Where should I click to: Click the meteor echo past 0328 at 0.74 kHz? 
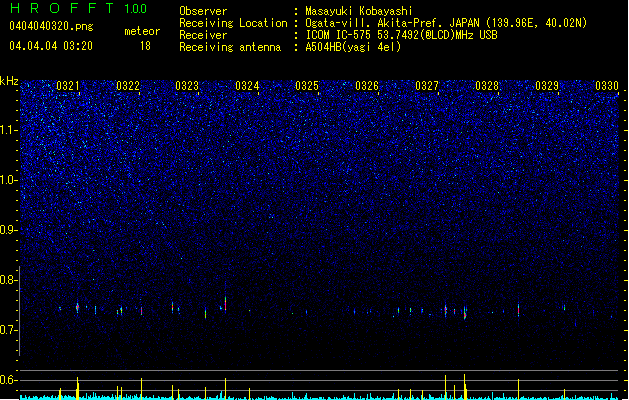click(x=518, y=310)
